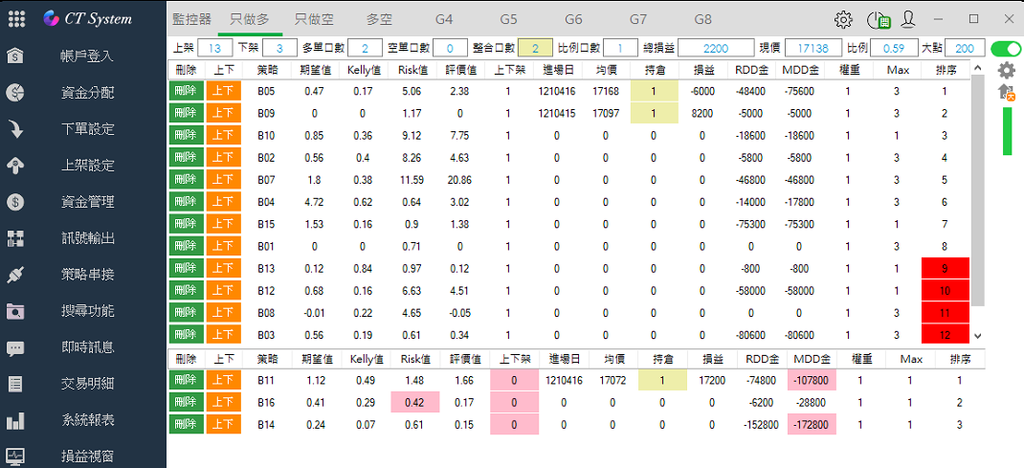Image resolution: width=1024 pixels, height=468 pixels.
Task: Select the 只做多 tab
Action: 250,19
